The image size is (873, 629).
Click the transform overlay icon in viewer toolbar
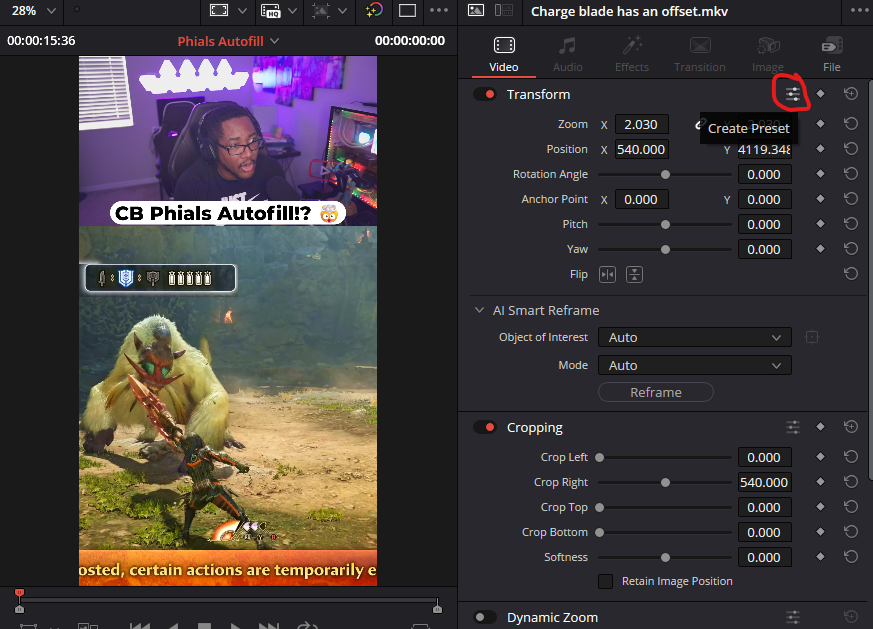coord(321,11)
